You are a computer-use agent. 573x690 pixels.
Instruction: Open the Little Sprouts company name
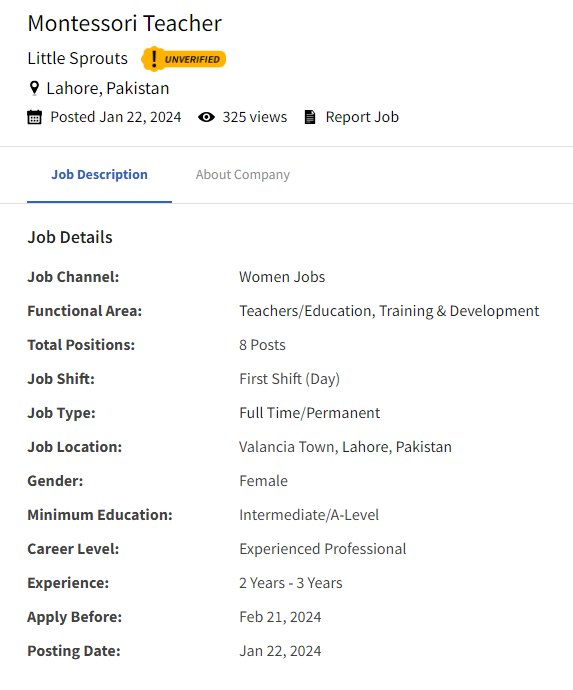(x=77, y=59)
